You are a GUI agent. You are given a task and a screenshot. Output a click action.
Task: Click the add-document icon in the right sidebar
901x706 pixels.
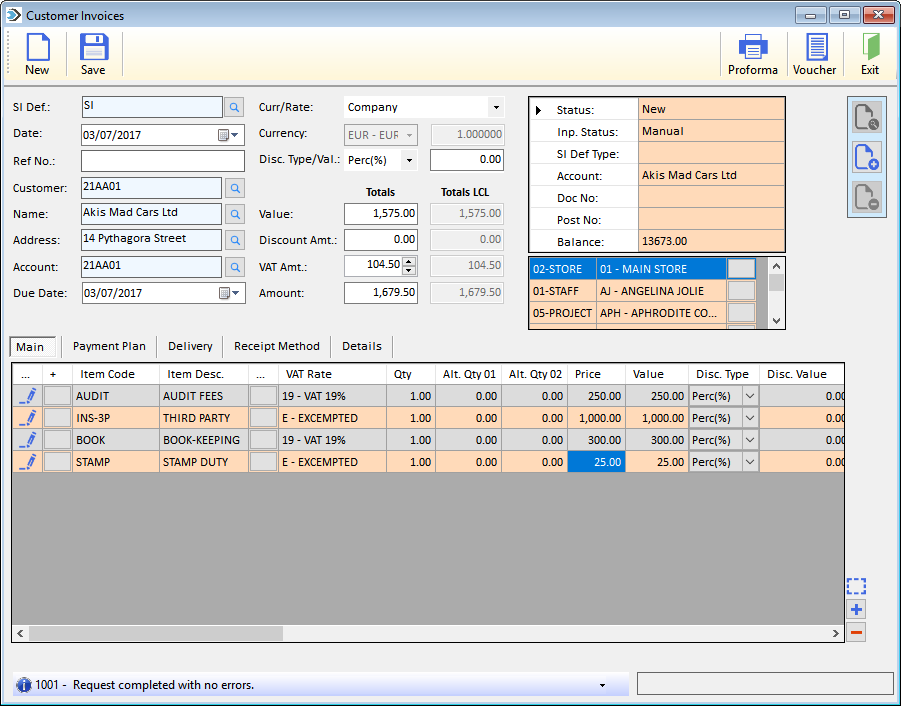tap(867, 157)
